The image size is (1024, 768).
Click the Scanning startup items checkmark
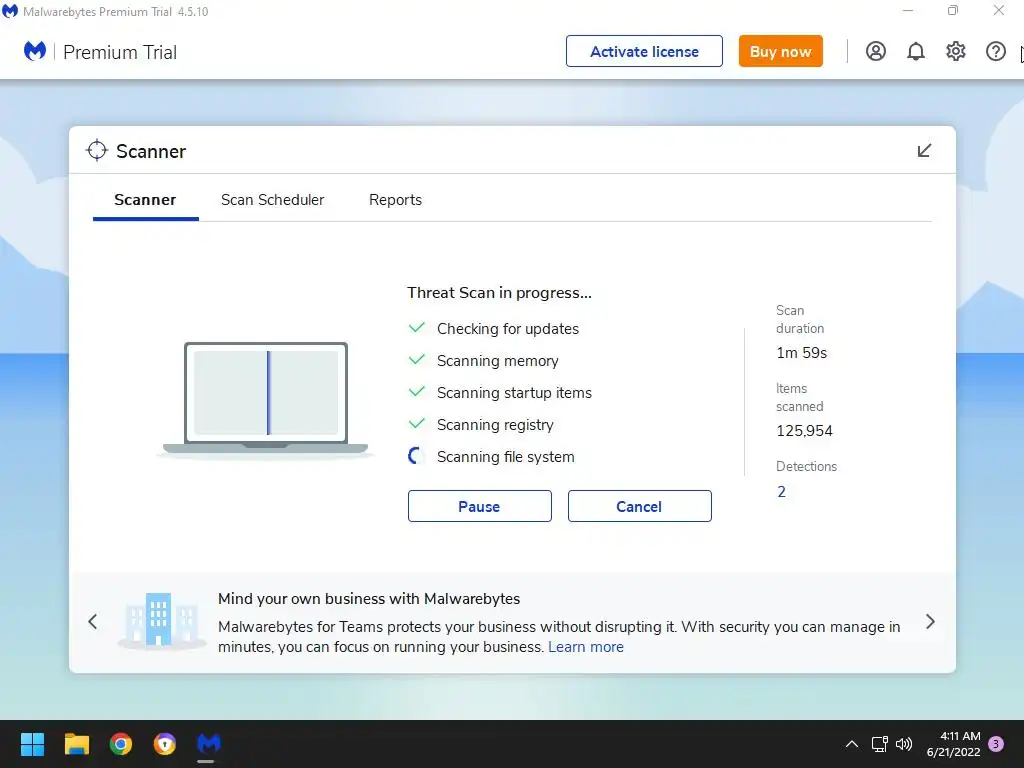pyautogui.click(x=417, y=392)
